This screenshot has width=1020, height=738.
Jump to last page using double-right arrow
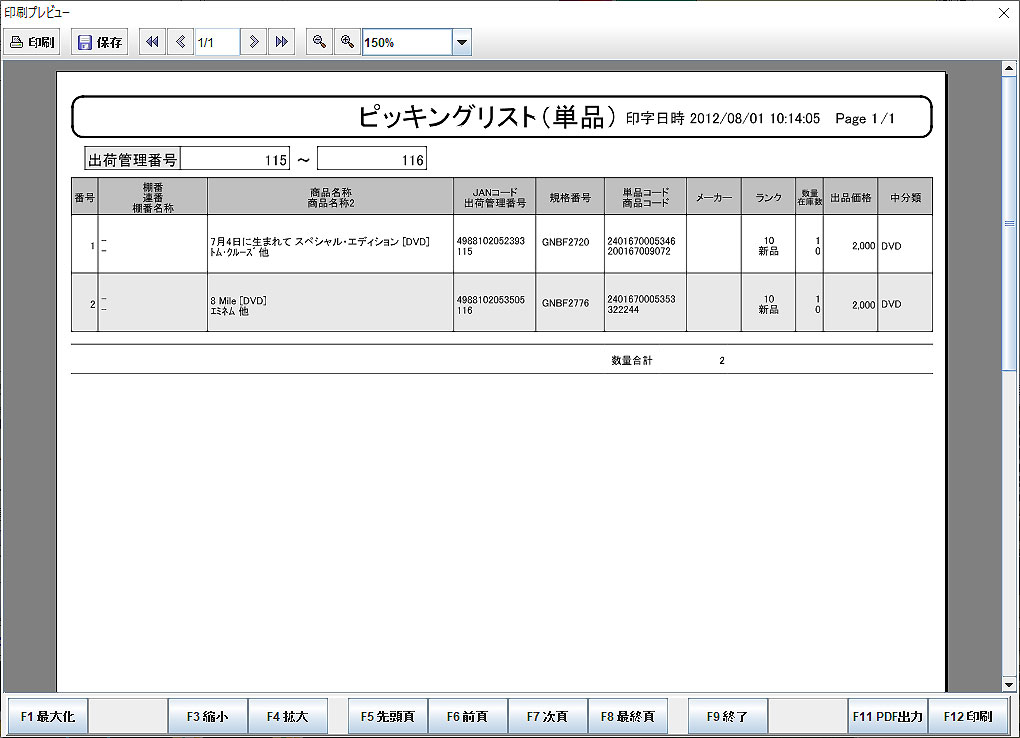tap(282, 42)
